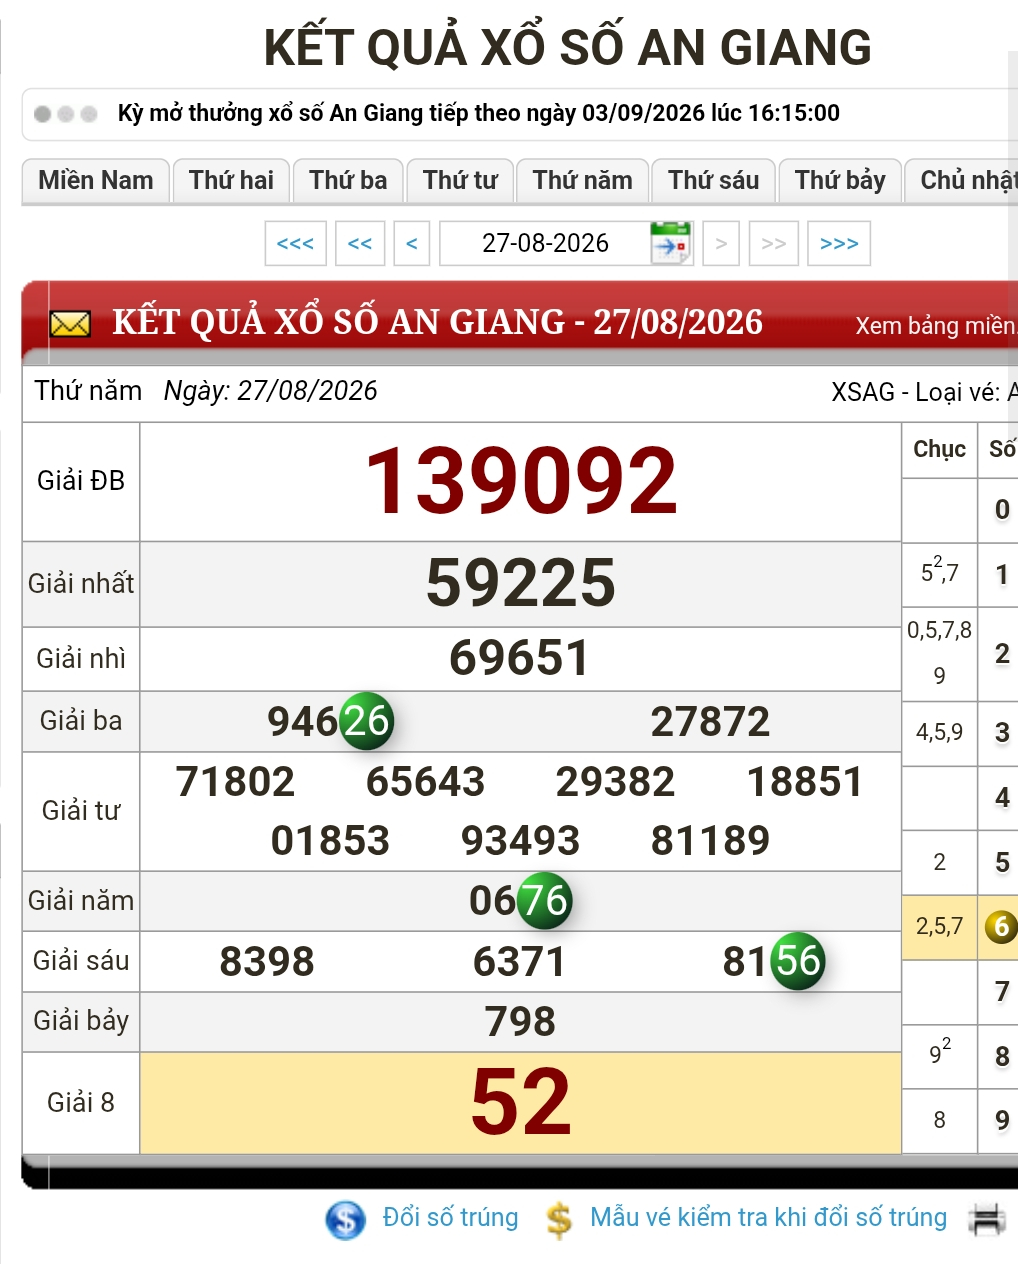Click the gold dollar sign icon
Screen dimensions: 1018x1264
(559, 1219)
